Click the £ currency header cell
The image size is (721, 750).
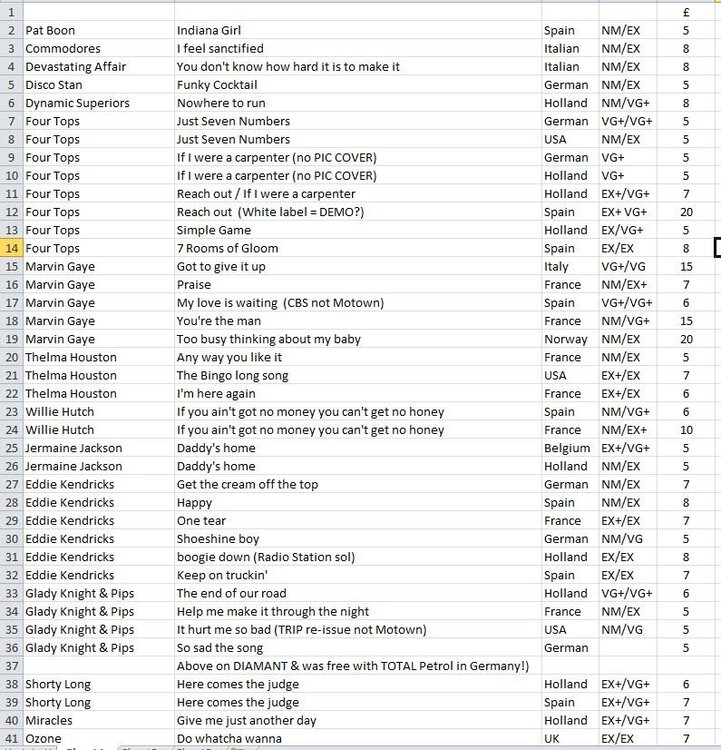coord(686,12)
